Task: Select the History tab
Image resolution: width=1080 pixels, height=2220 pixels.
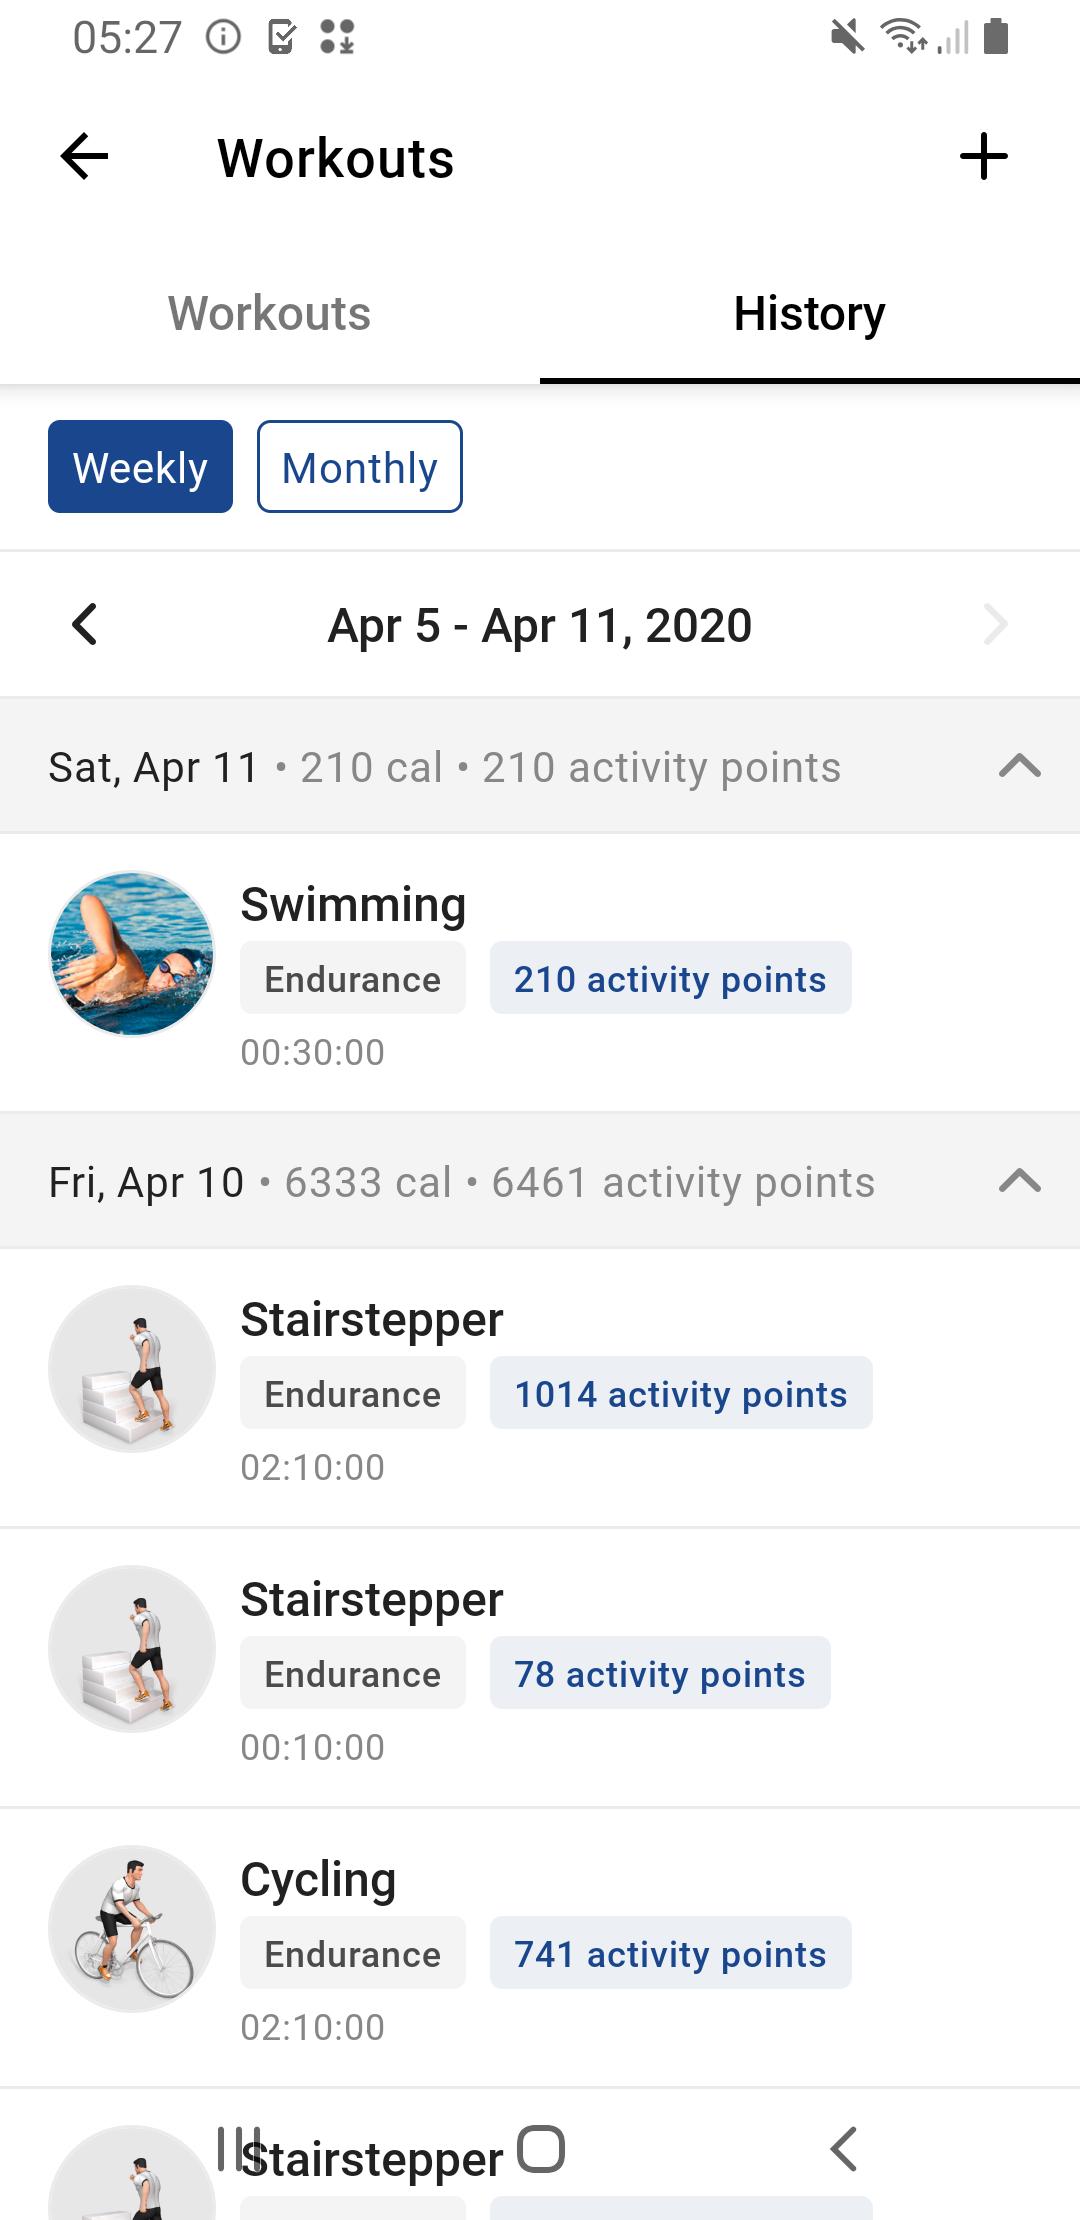Action: pyautogui.click(x=810, y=314)
